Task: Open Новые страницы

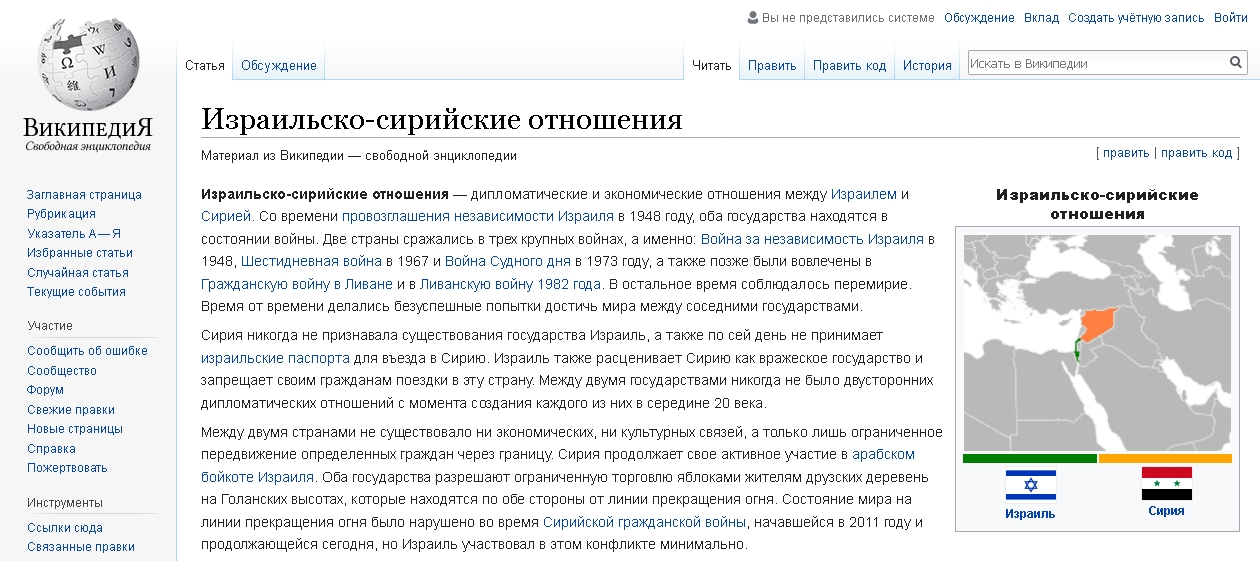Action: 75,429
